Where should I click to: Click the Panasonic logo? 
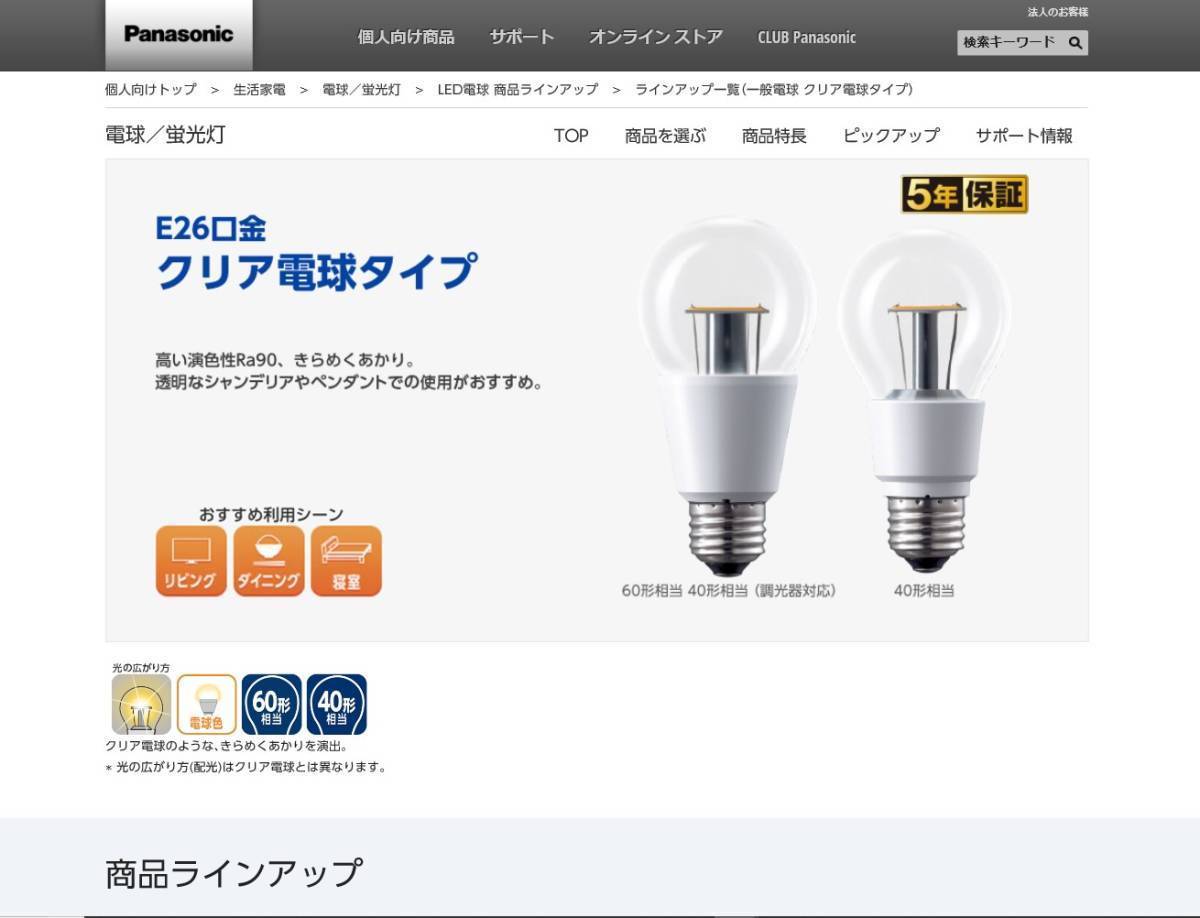click(179, 34)
